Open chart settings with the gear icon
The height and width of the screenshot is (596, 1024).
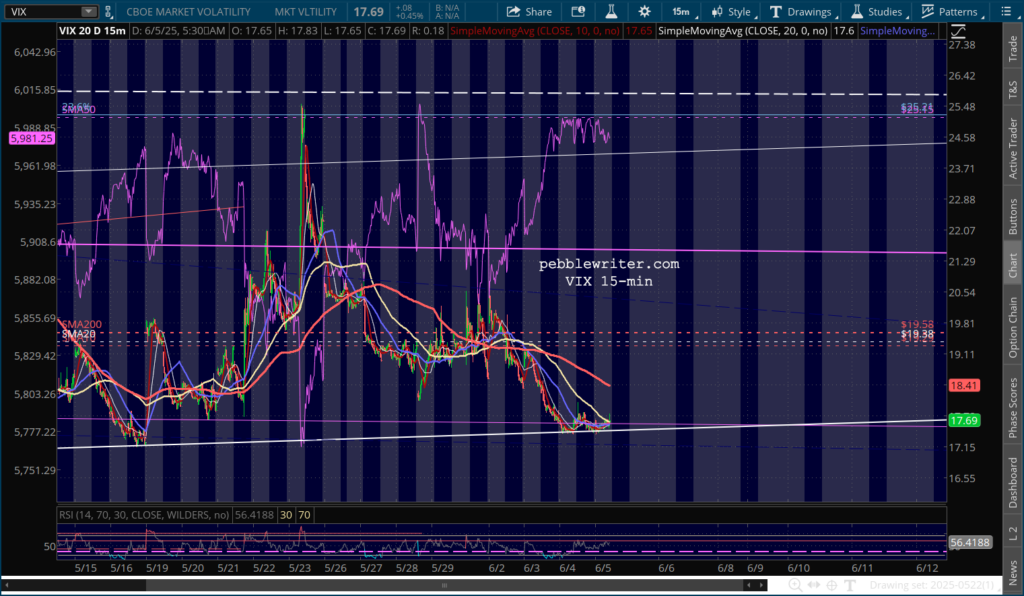click(644, 12)
